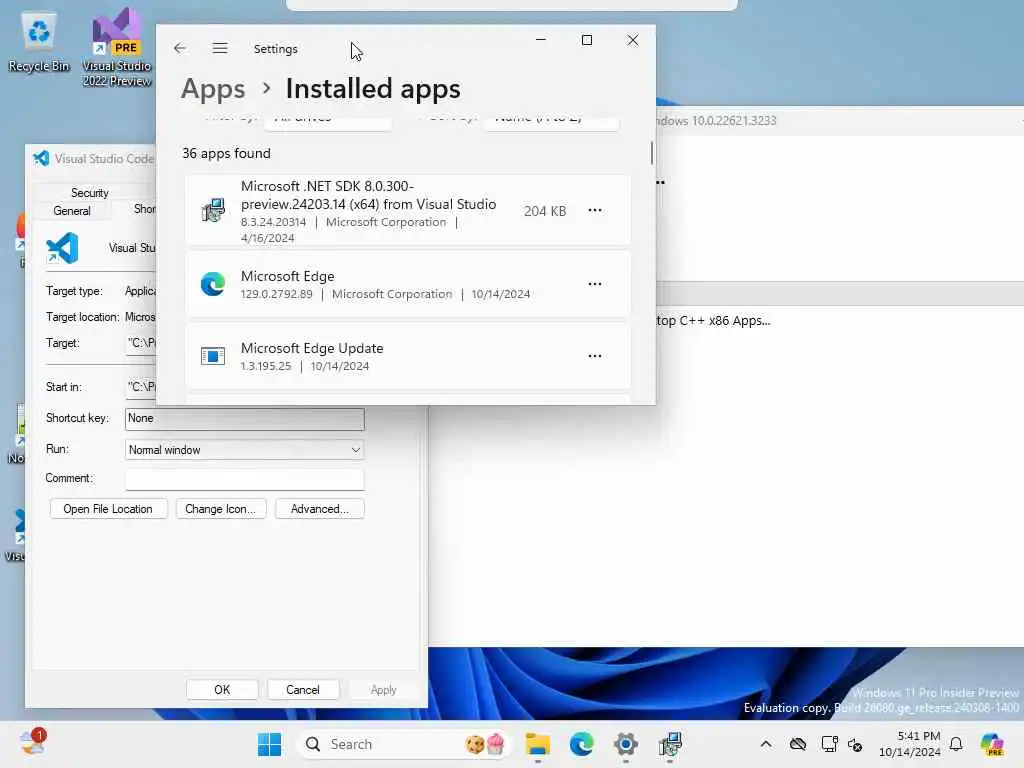Click the Target path input field
The image size is (1024, 768).
click(140, 343)
